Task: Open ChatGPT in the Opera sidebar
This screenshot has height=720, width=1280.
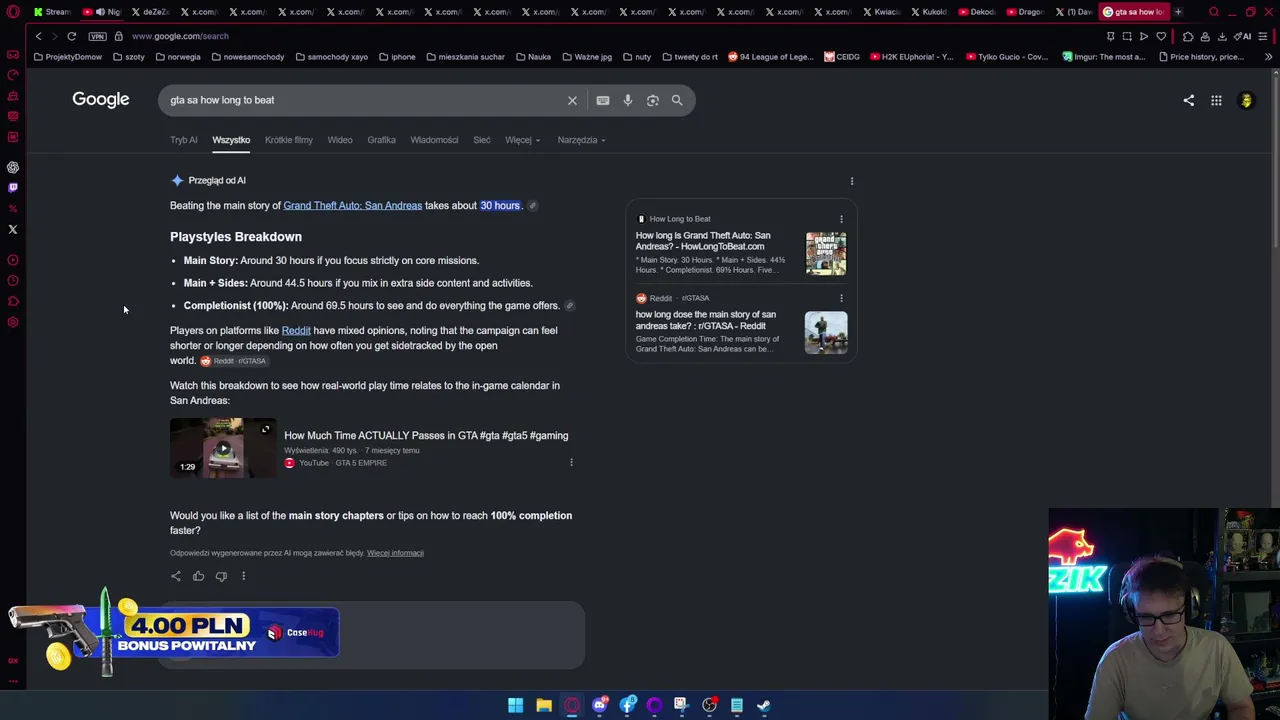Action: [x=13, y=167]
